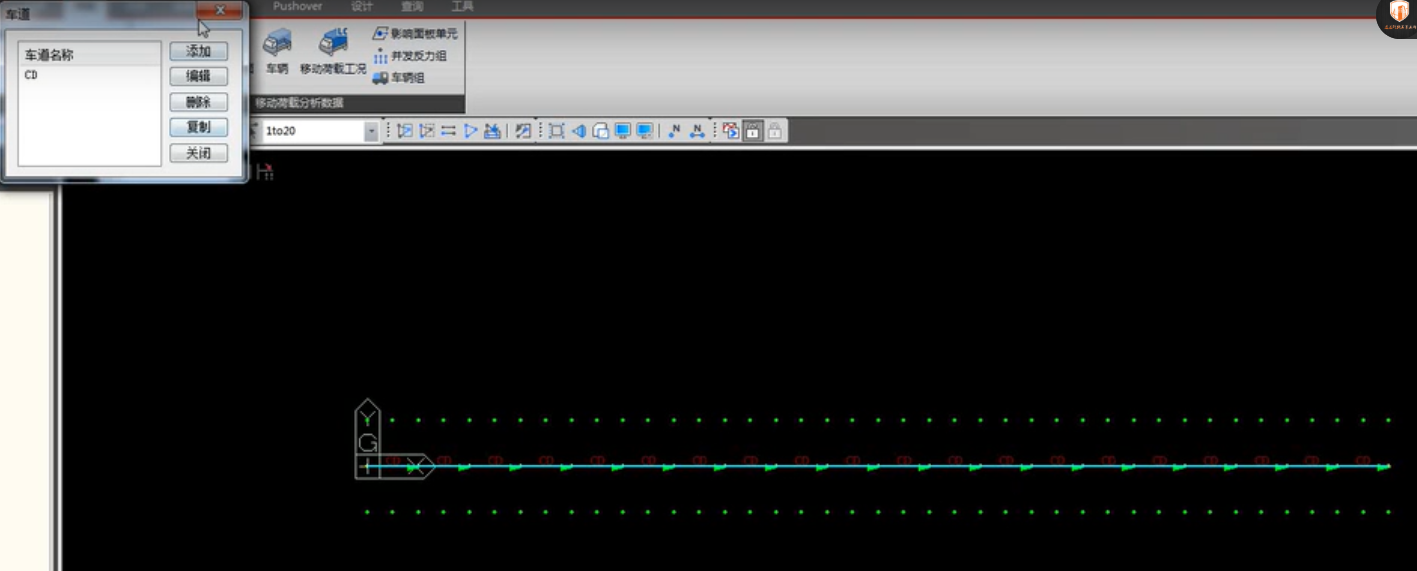
Task: Toggle the greyed-out padlock icon
Action: point(775,131)
